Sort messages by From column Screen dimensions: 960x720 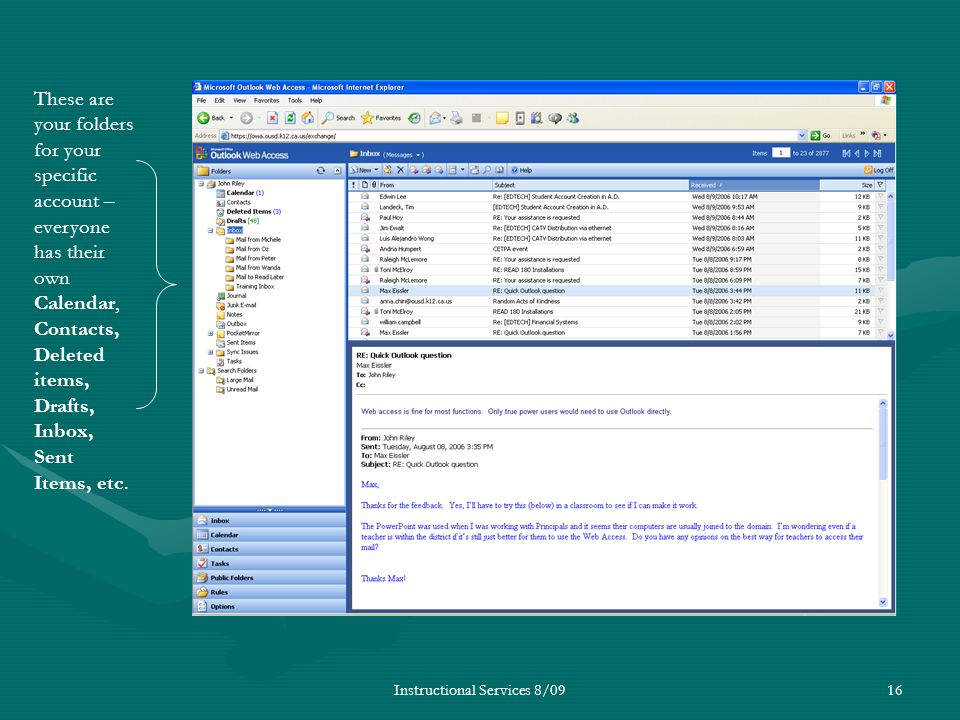point(435,185)
